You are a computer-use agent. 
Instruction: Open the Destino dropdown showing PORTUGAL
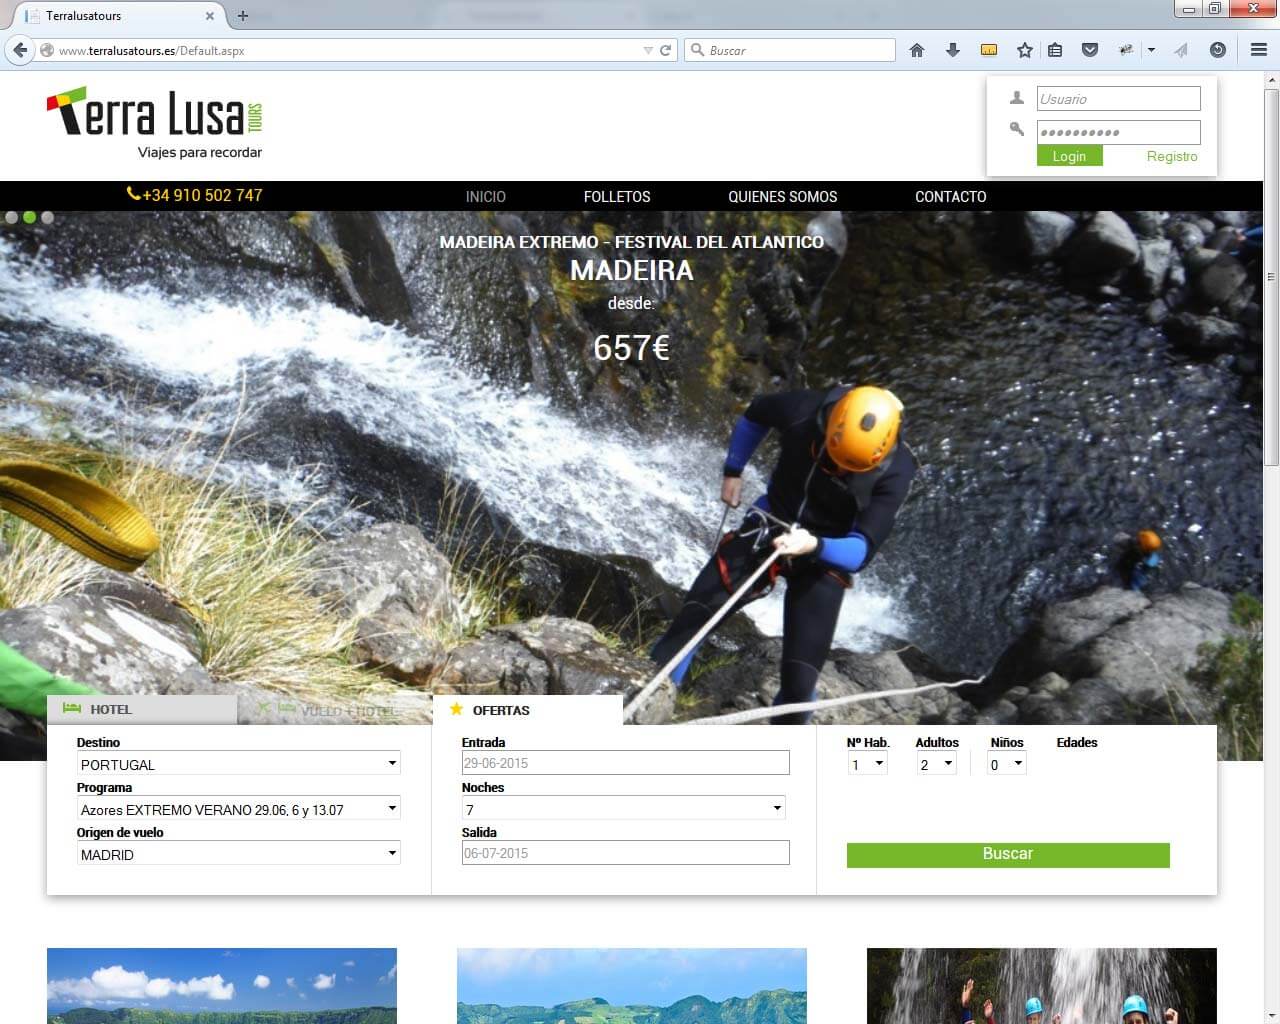click(x=239, y=763)
